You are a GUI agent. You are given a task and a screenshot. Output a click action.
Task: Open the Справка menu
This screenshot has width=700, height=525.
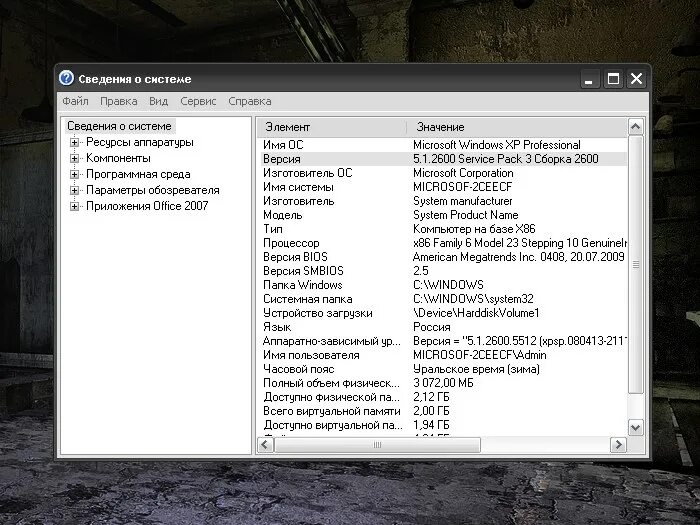250,101
